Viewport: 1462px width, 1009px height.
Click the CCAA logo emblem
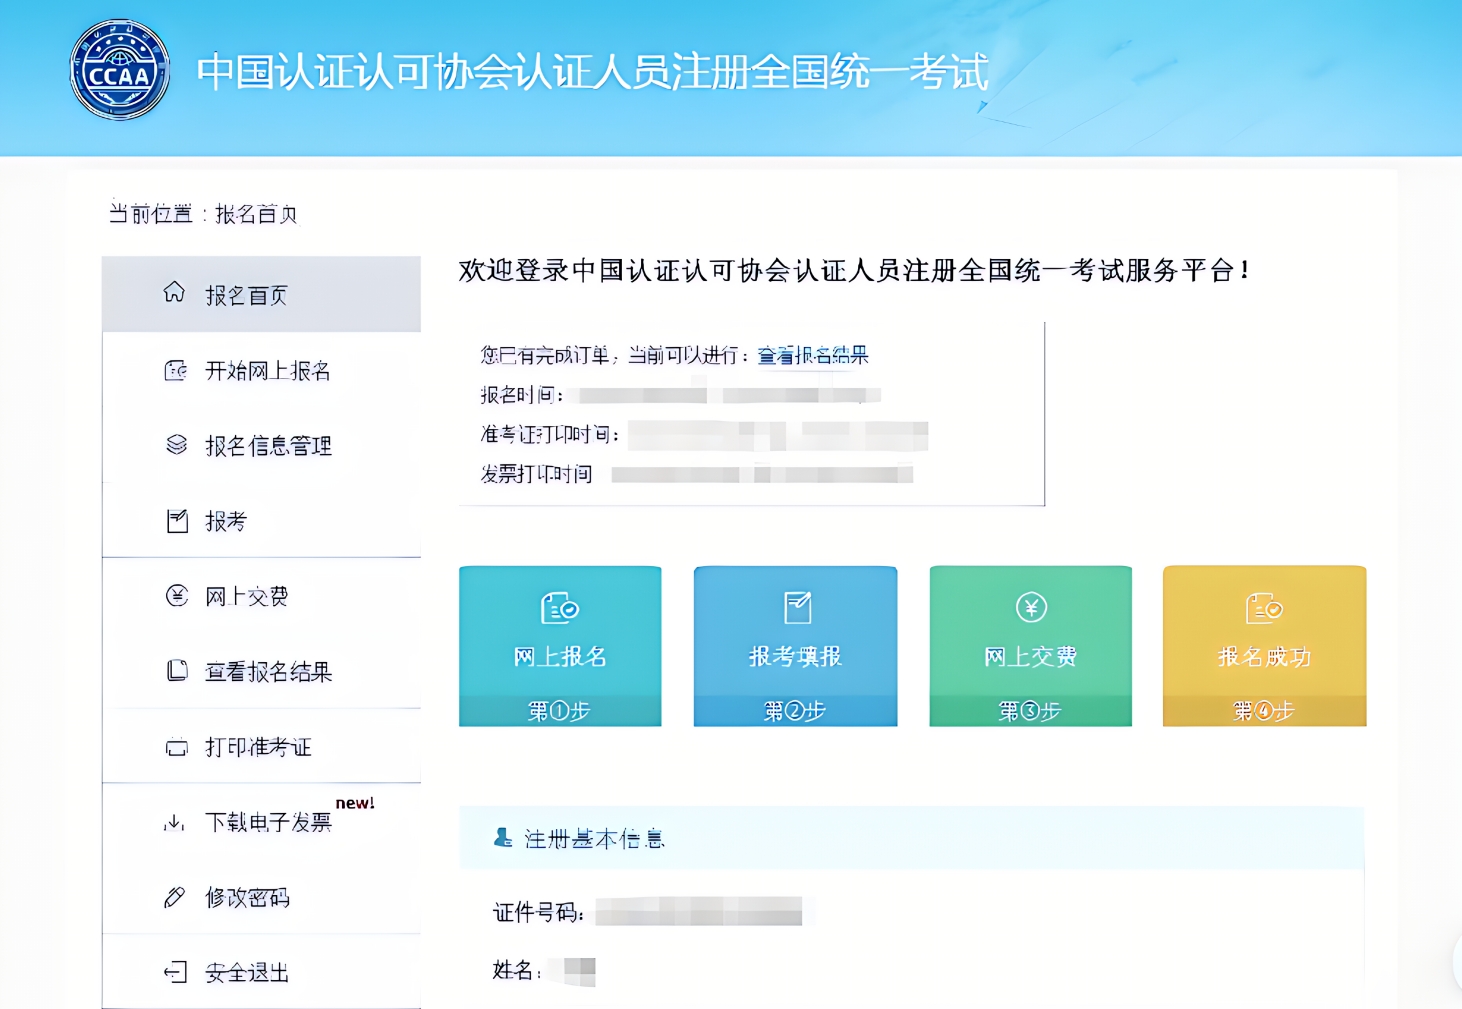click(x=119, y=70)
